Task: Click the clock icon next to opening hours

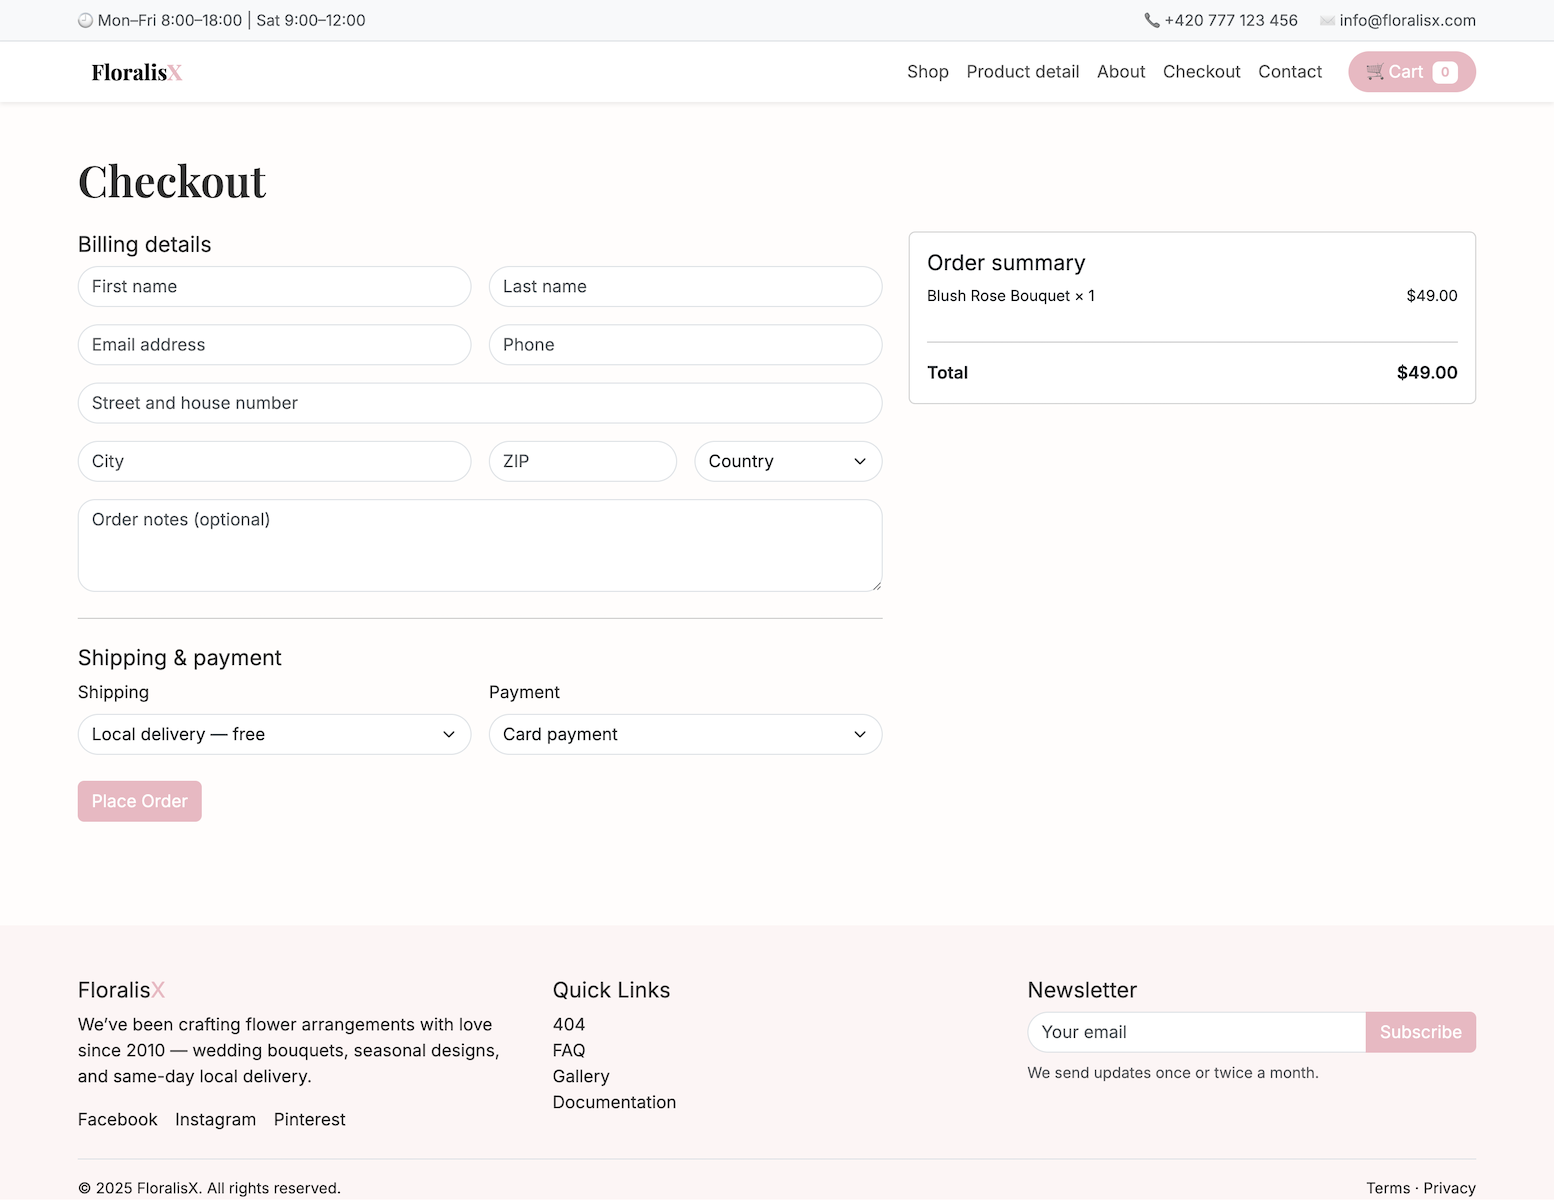Action: click(x=86, y=20)
